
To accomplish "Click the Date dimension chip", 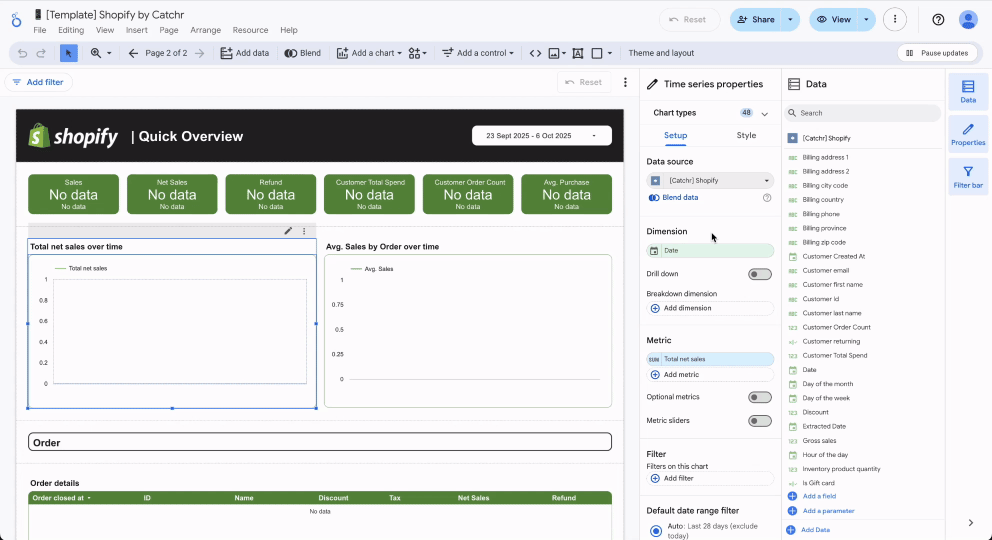I will (x=710, y=250).
